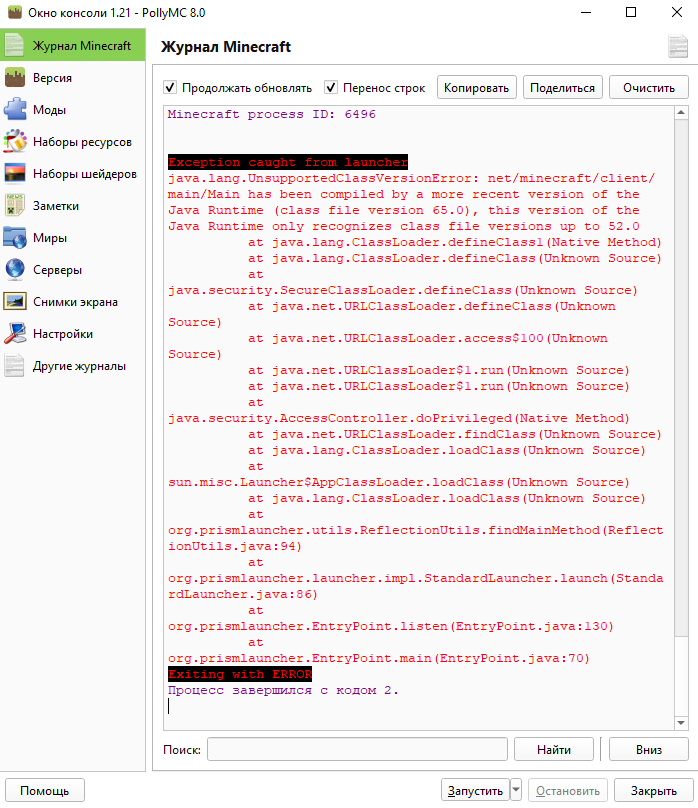Click the 'Процесс завершился с кодом 2.' line
The width and height of the screenshot is (698, 808).
[283, 690]
